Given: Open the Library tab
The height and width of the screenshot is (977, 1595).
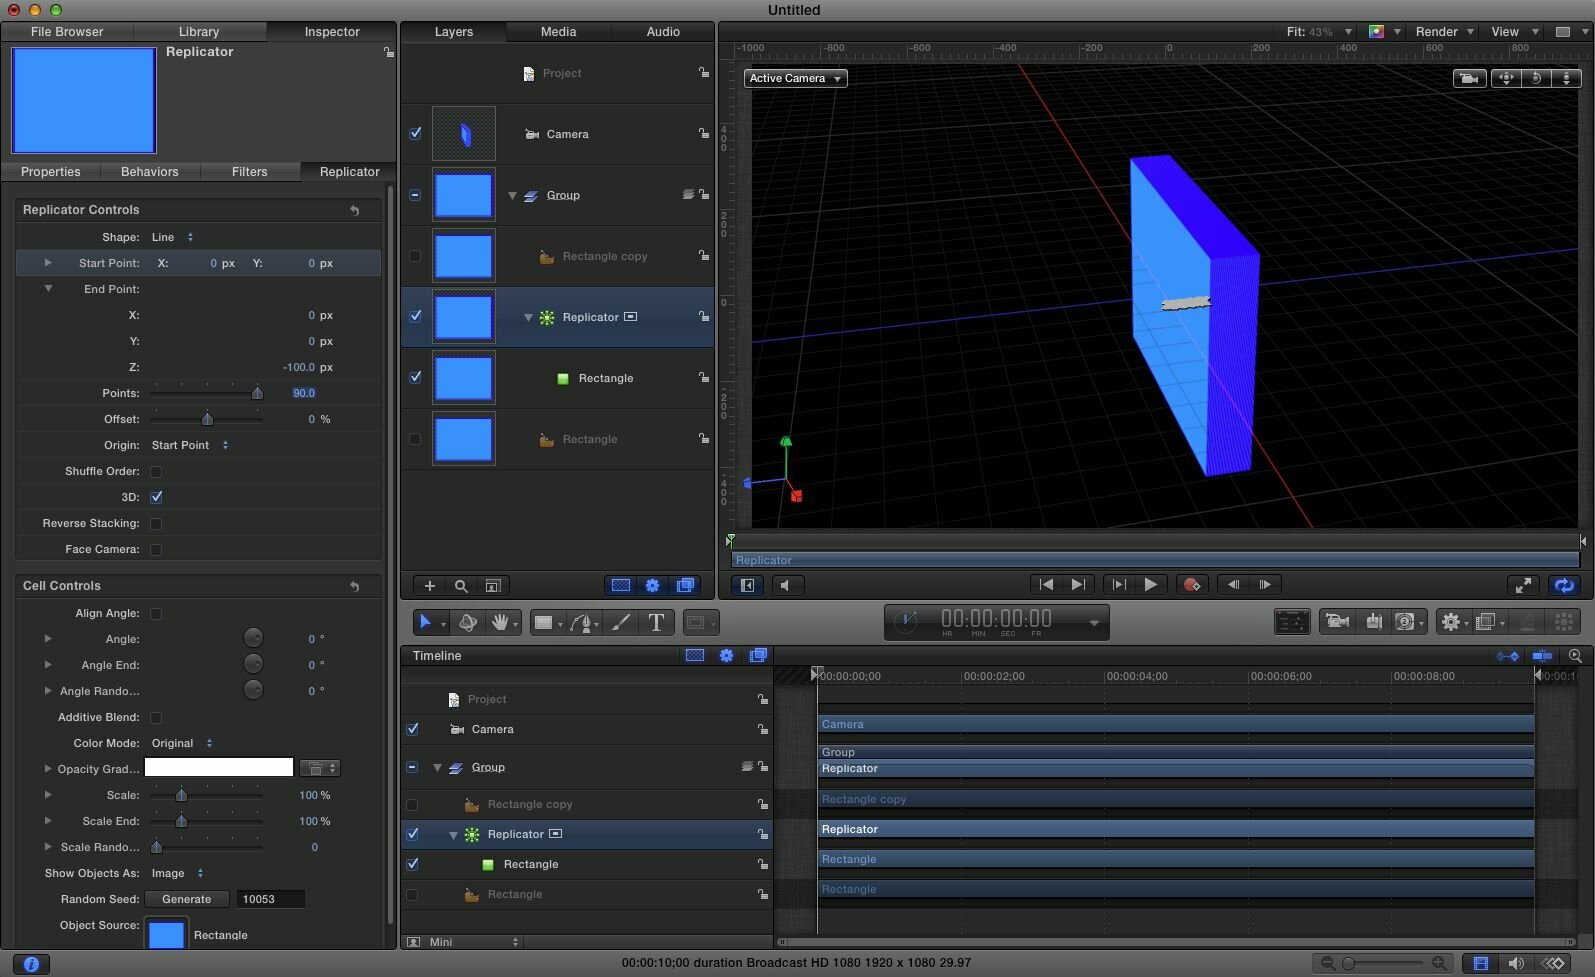Looking at the screenshot, I should click(x=199, y=32).
